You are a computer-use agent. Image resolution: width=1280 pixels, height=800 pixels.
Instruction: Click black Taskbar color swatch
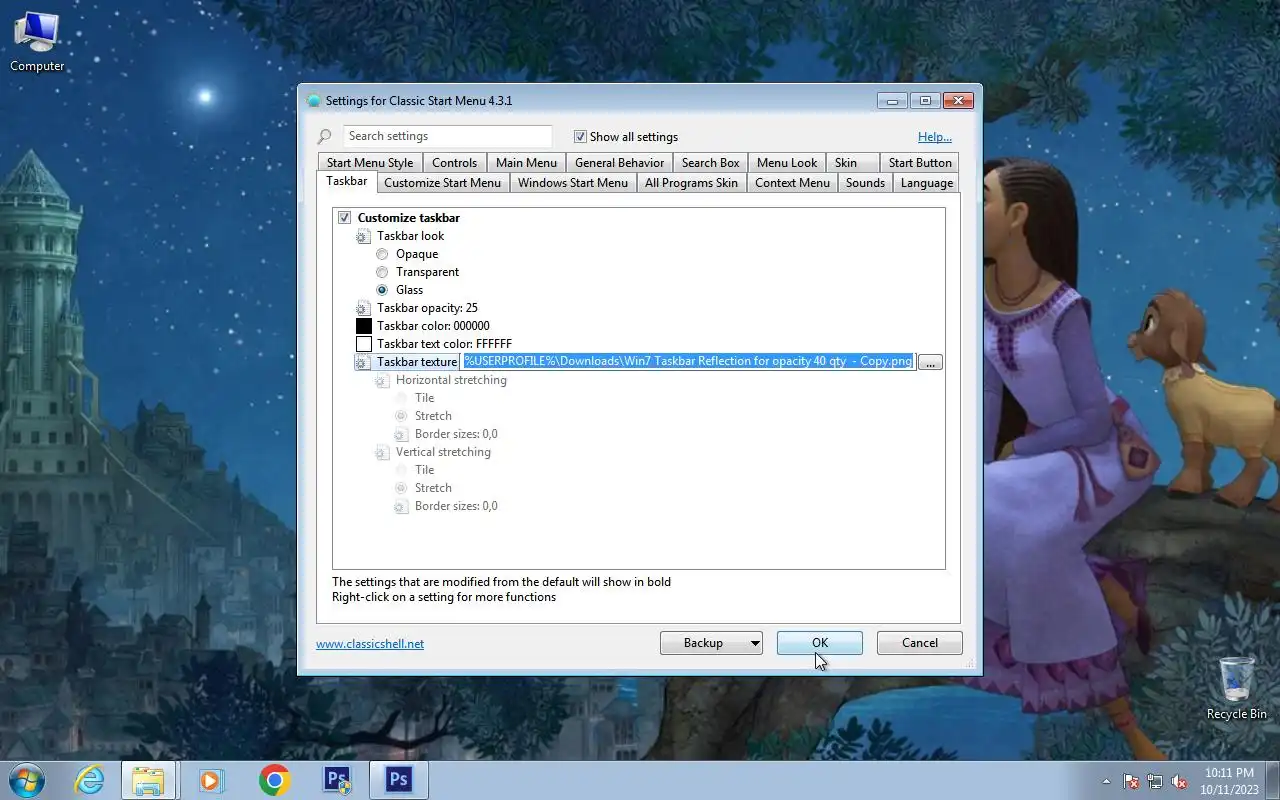click(364, 326)
